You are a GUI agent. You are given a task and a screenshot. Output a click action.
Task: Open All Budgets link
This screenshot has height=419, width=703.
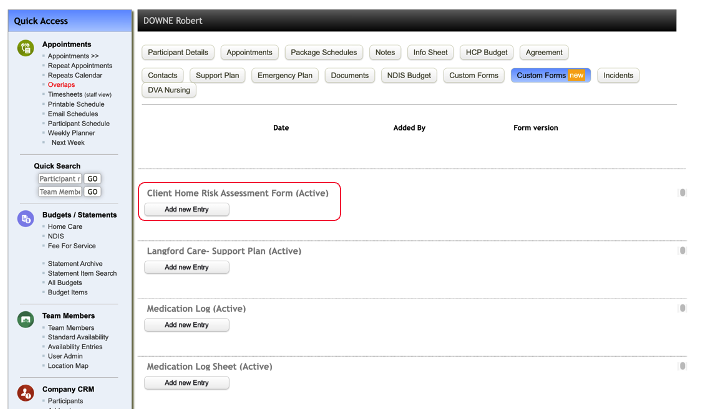tap(65, 283)
